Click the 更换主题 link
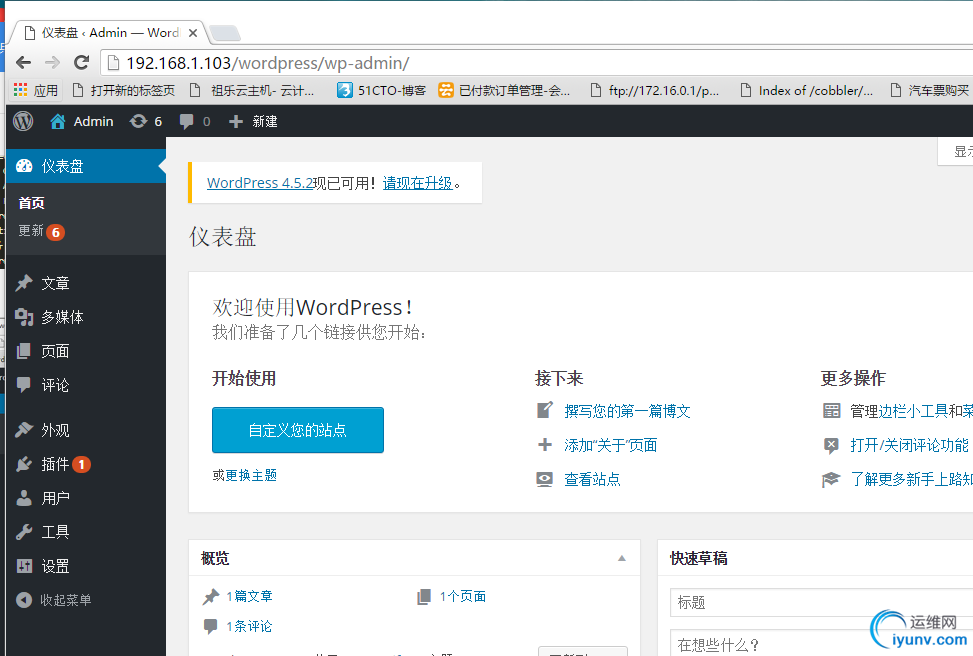This screenshot has height=656, width=973. tap(251, 475)
